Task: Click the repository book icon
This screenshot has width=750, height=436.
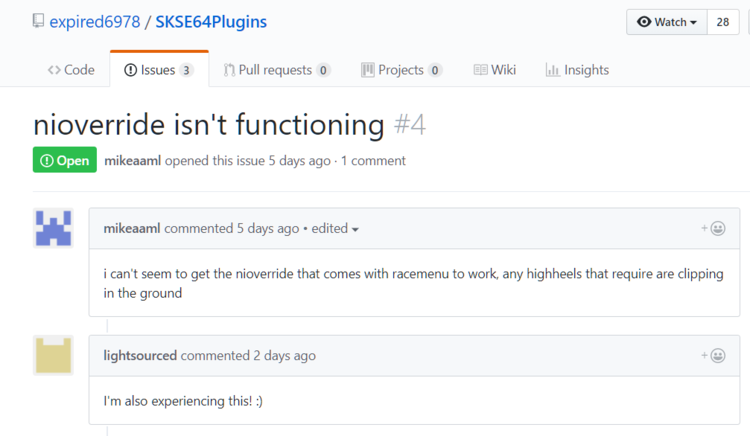Action: coord(38,21)
